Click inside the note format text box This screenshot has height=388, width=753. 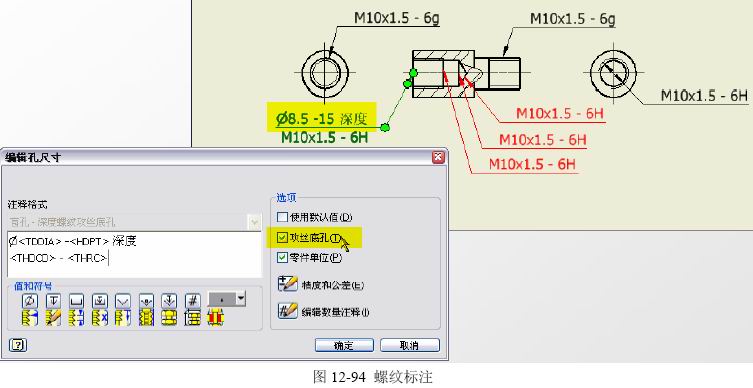[x=134, y=255]
